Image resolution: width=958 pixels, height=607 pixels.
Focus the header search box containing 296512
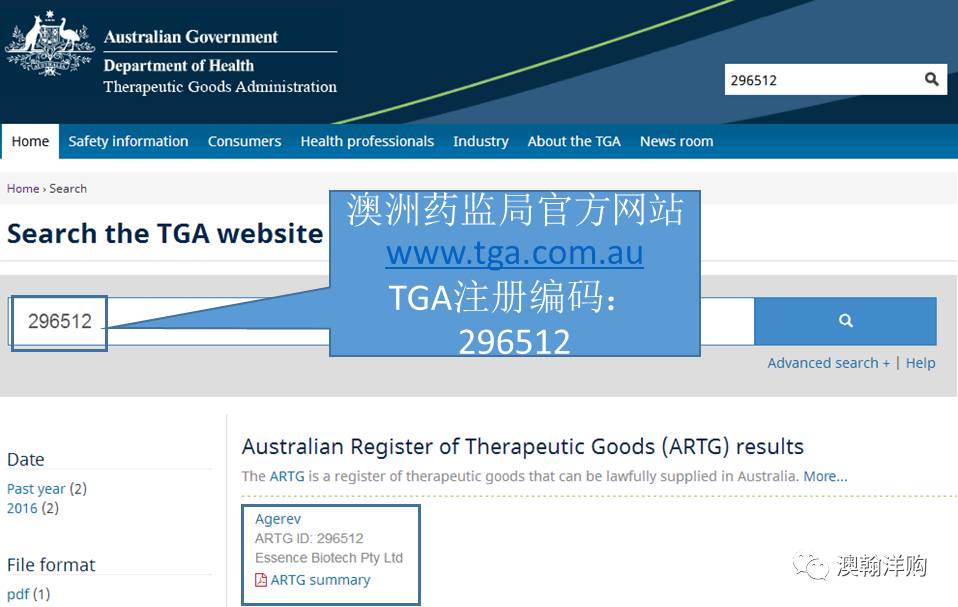coord(836,79)
